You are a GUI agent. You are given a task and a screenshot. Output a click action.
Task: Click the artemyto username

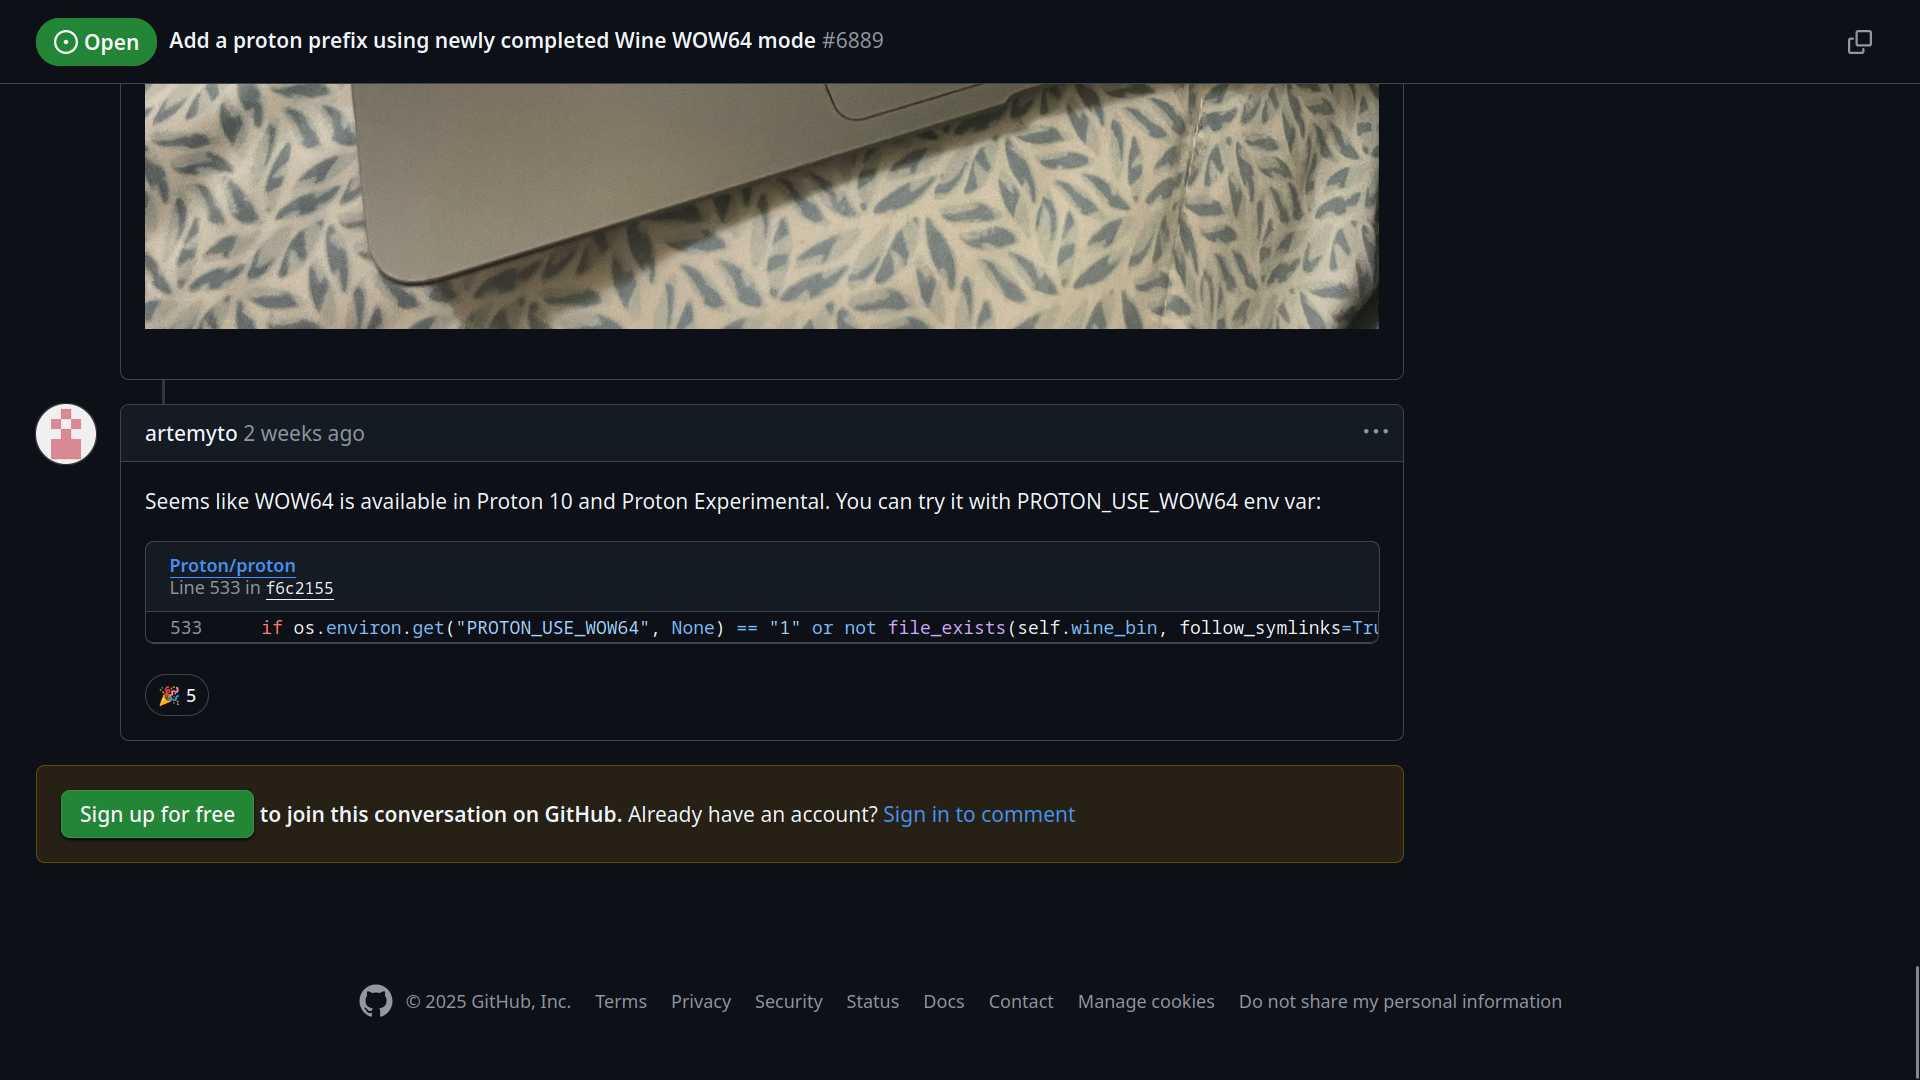[191, 433]
